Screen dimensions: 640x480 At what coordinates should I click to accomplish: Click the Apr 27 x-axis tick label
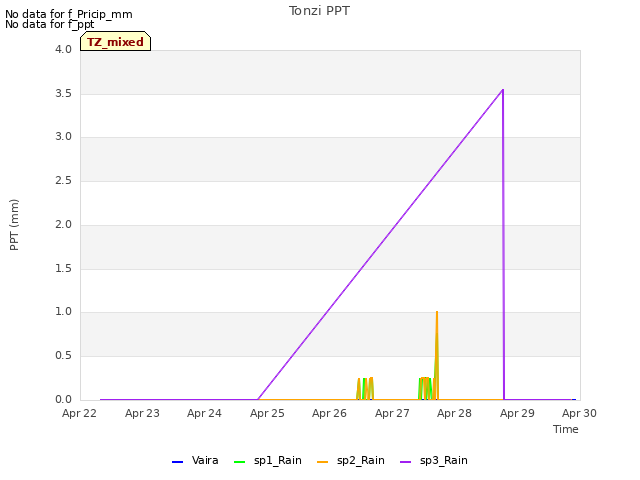pos(392,413)
